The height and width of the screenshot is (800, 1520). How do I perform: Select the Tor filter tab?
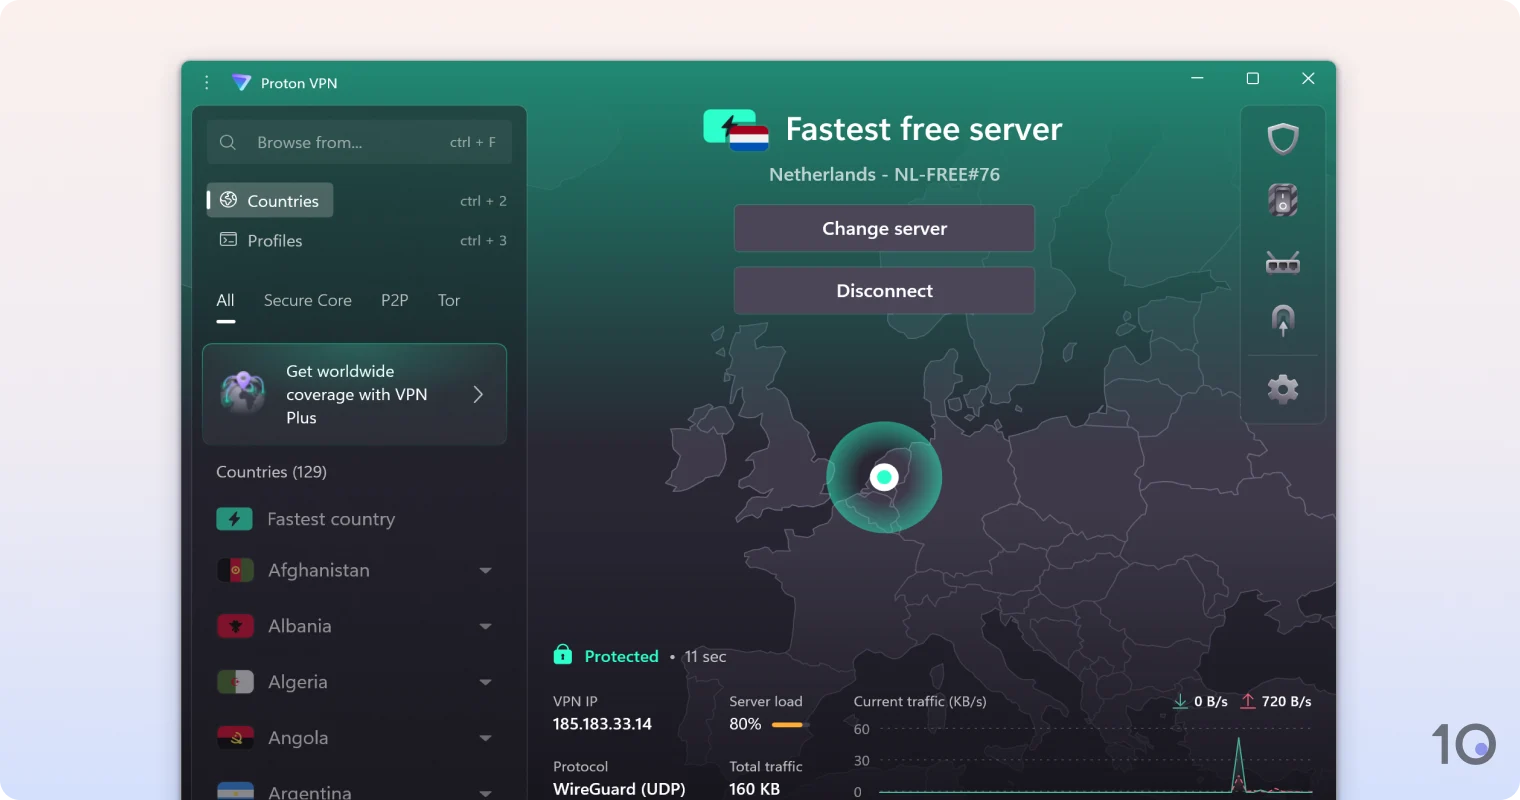[448, 300]
